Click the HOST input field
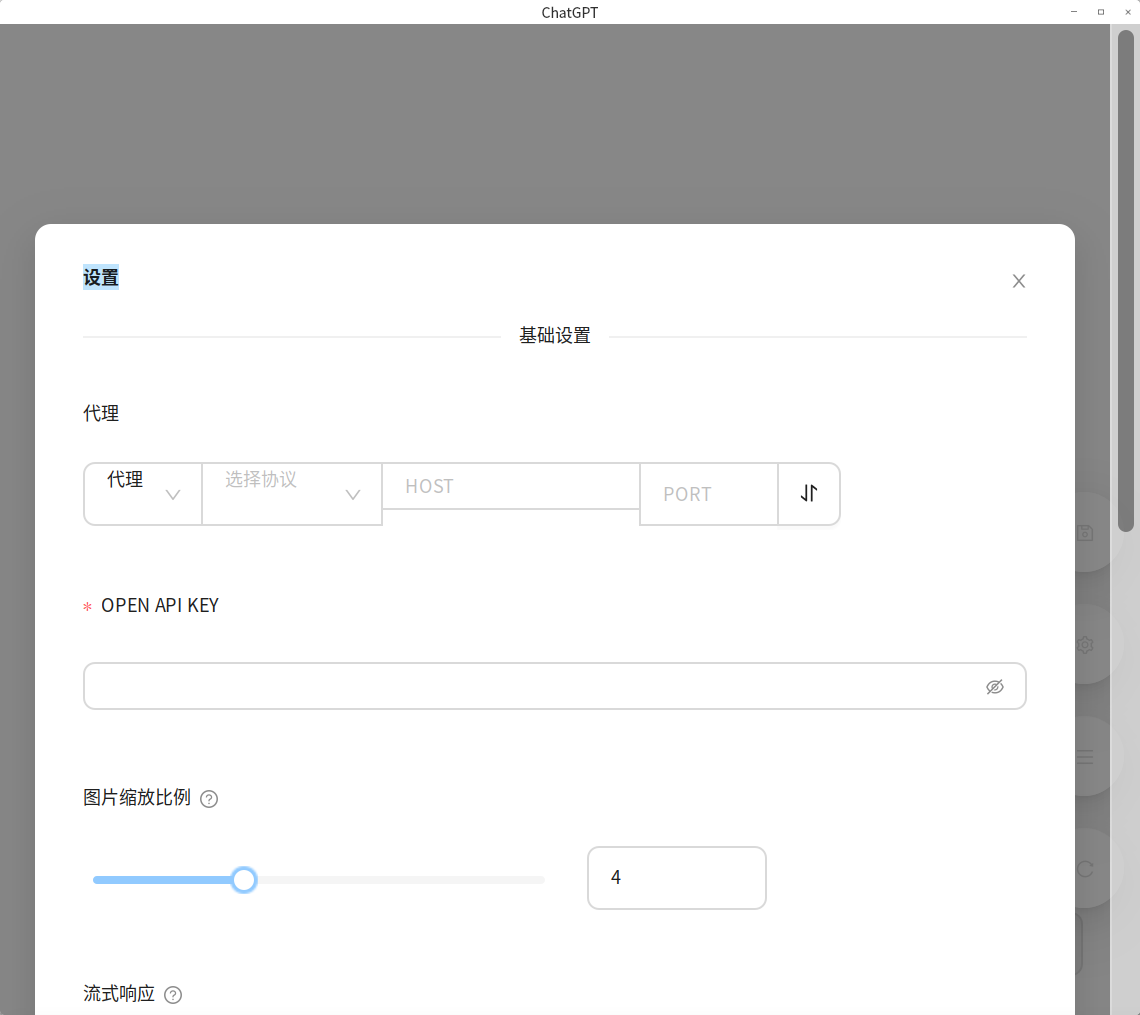 [x=510, y=486]
